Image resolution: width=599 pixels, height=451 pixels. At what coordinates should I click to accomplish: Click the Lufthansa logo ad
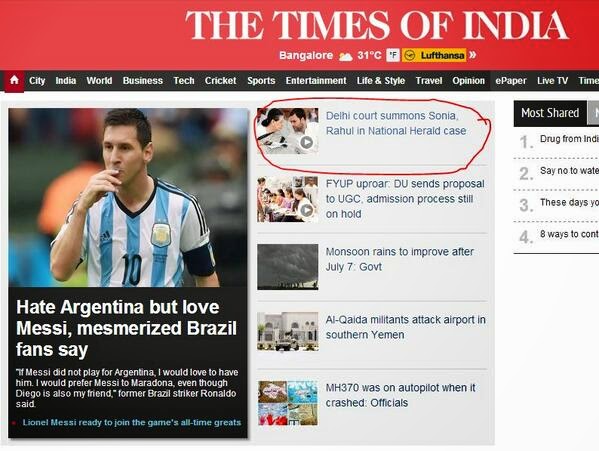[434, 55]
